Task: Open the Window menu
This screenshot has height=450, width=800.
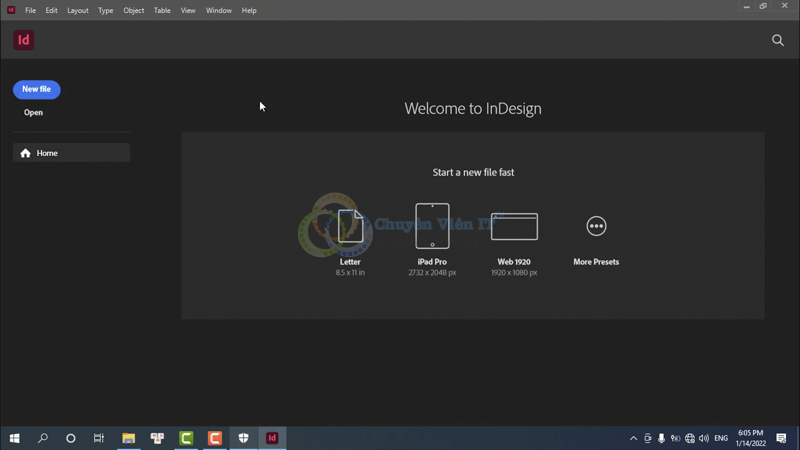Action: (x=218, y=10)
